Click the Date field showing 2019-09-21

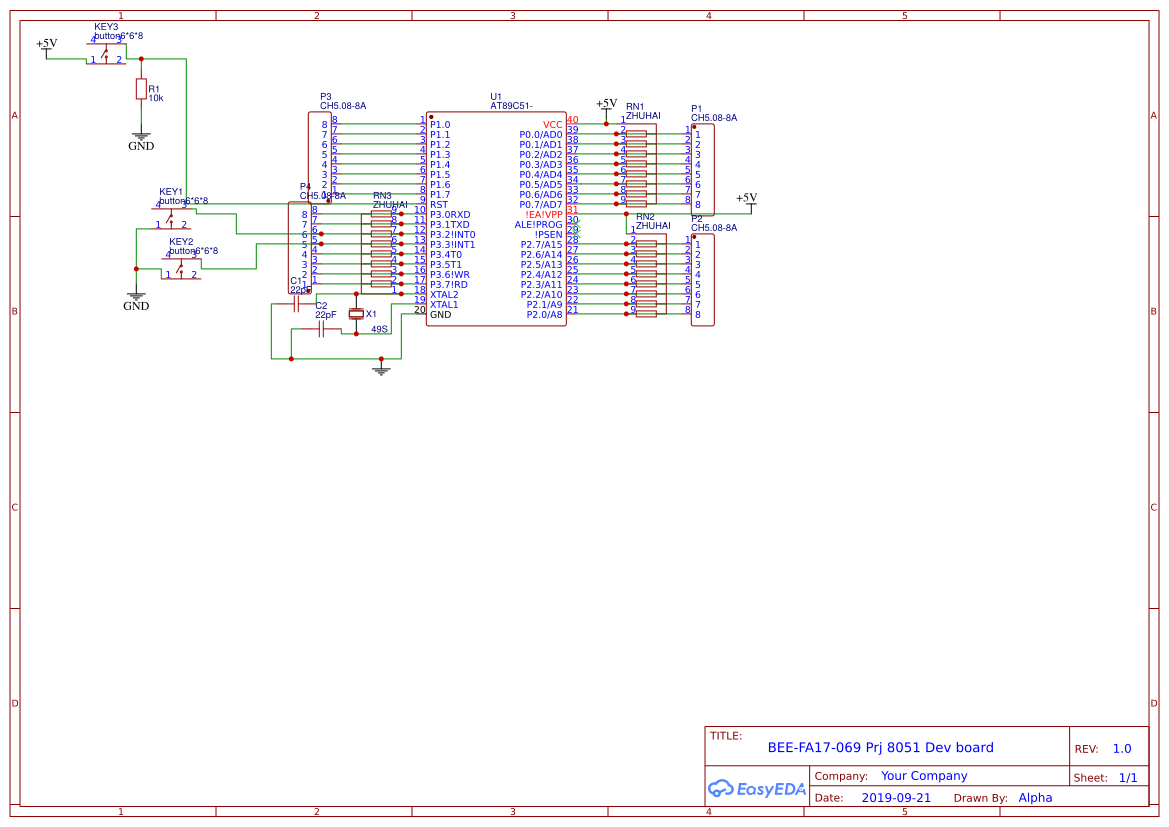pyautogui.click(x=898, y=797)
